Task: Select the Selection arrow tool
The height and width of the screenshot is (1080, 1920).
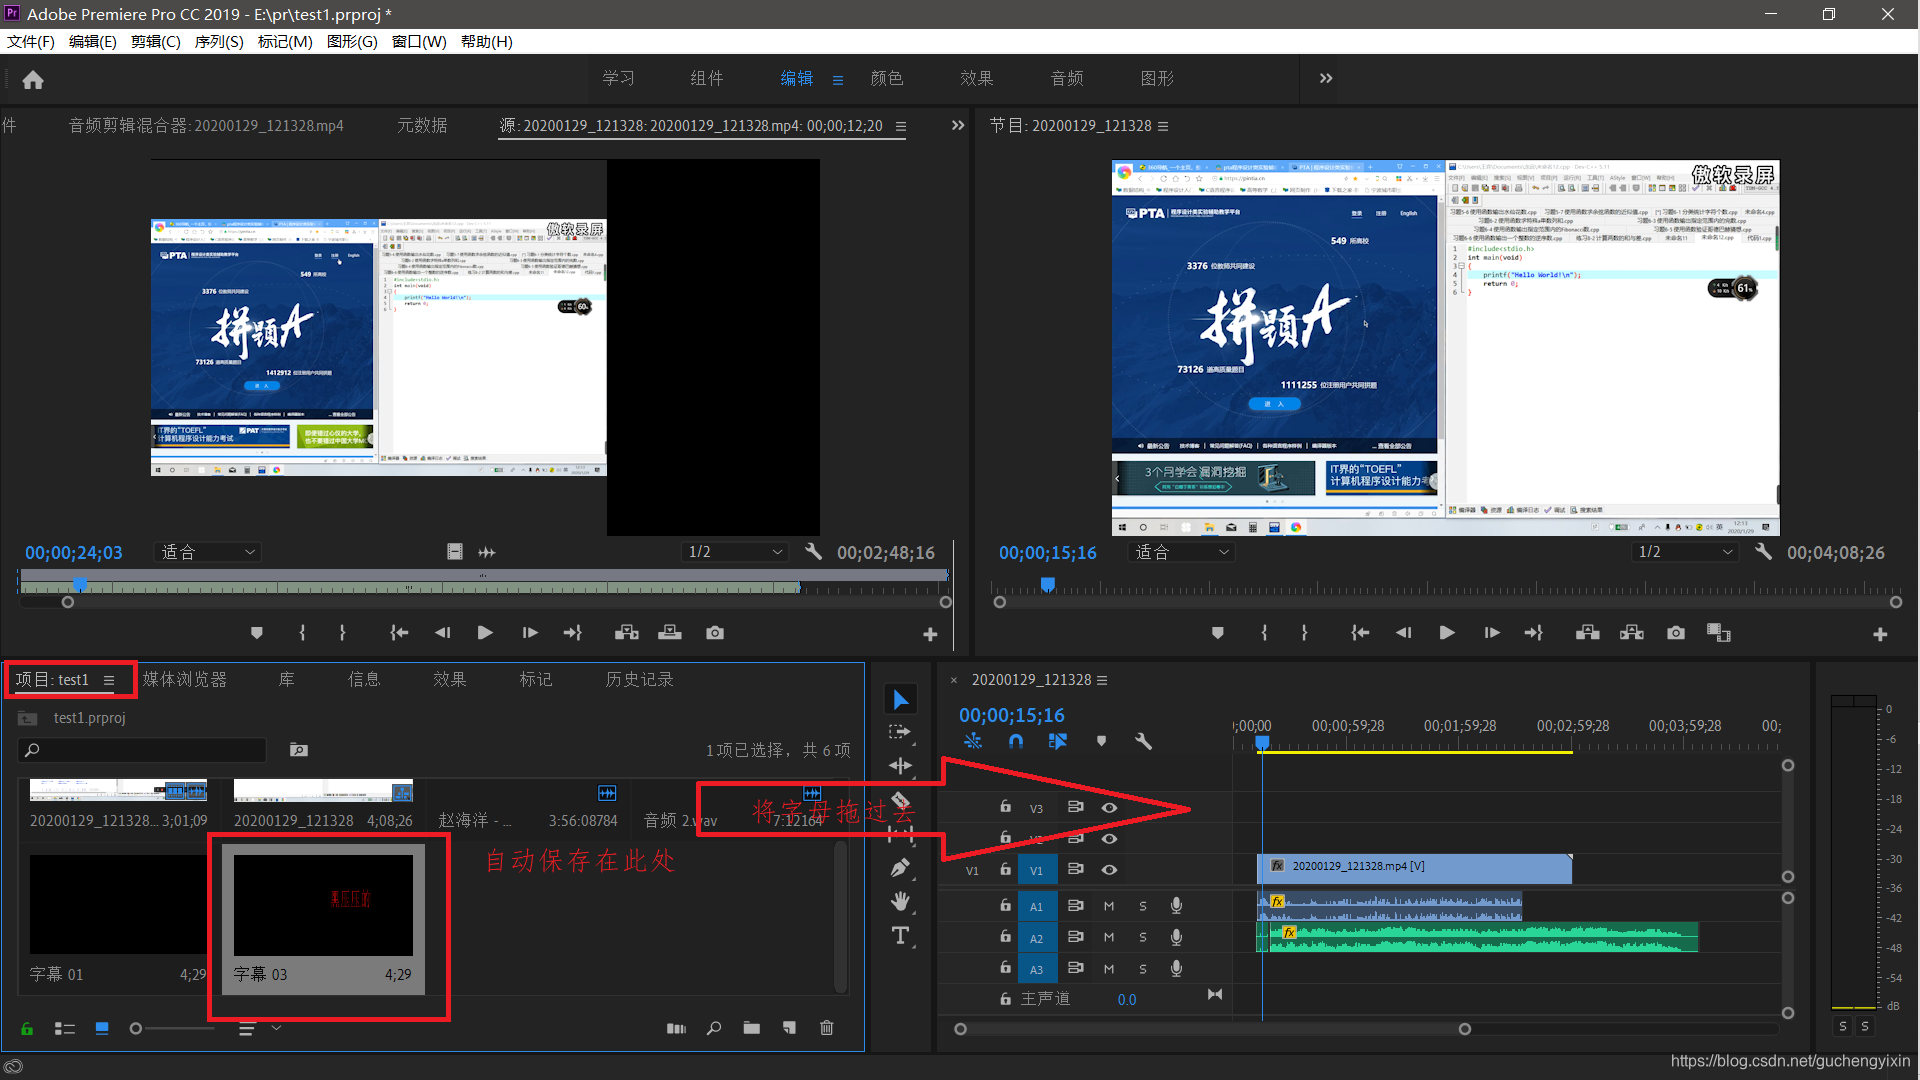Action: point(901,699)
